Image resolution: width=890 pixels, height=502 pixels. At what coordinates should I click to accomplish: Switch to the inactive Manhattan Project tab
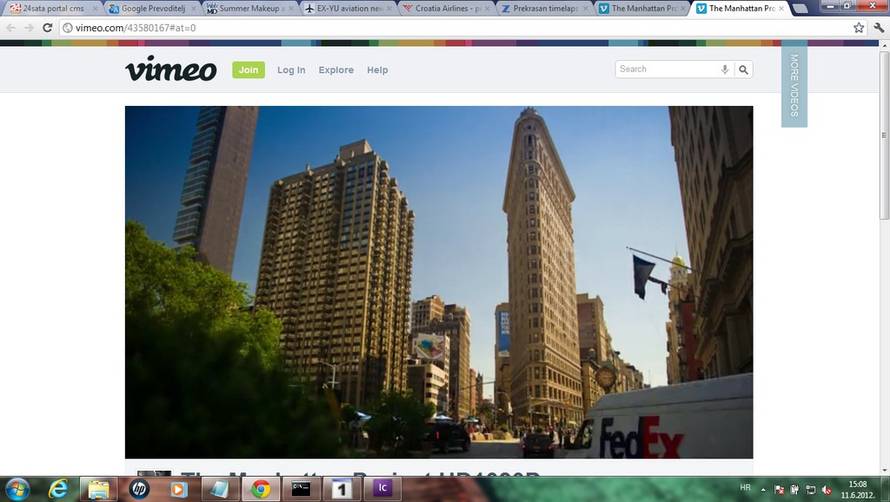[x=640, y=9]
